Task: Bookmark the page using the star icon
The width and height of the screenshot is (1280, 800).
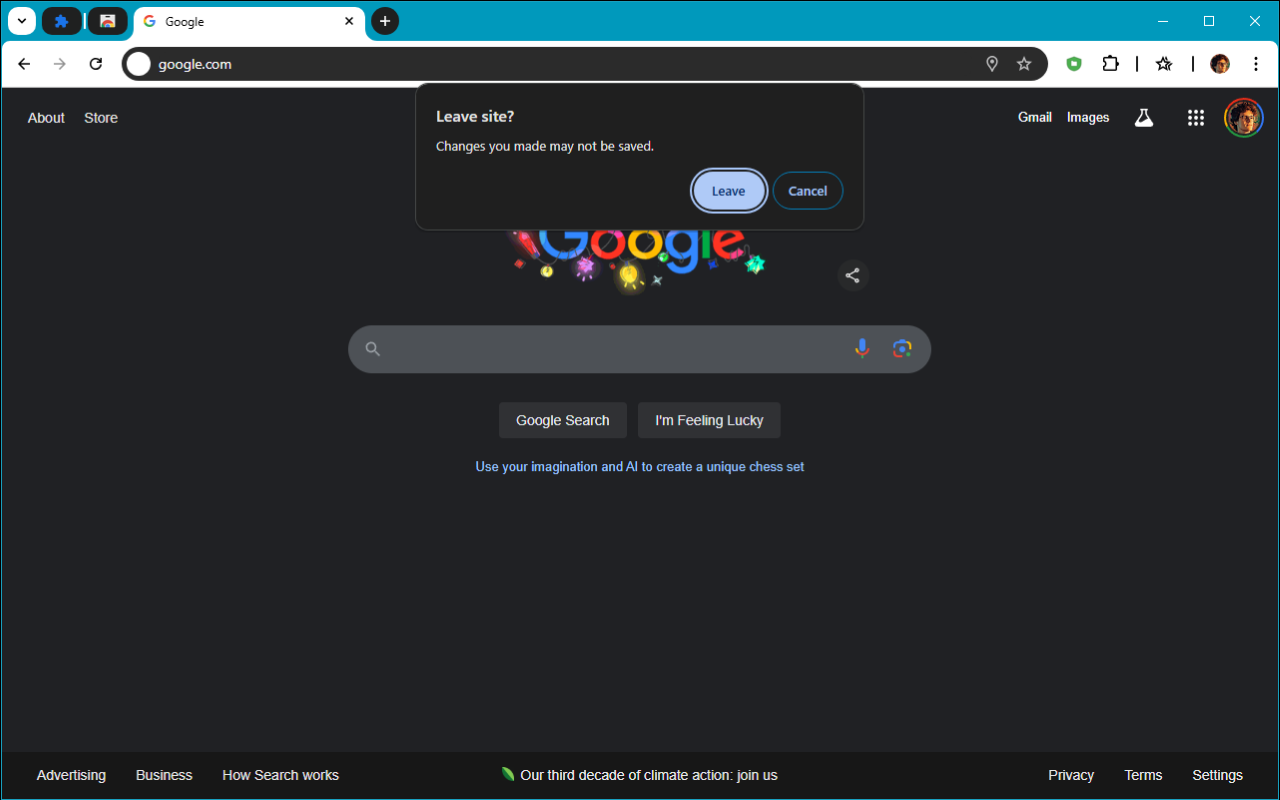Action: (x=1024, y=63)
